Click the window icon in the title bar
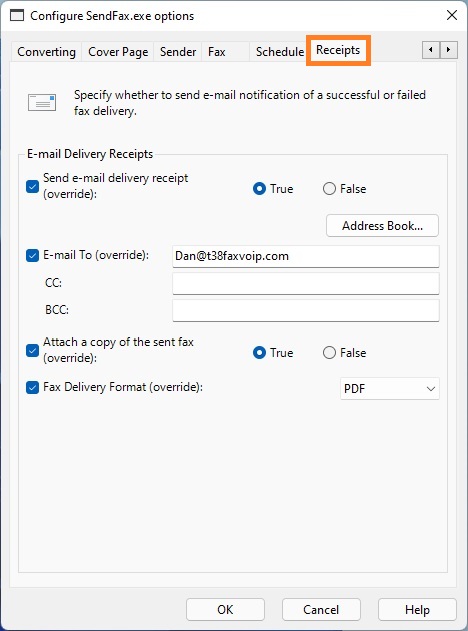Viewport: 468px width, 631px height. tap(17, 16)
